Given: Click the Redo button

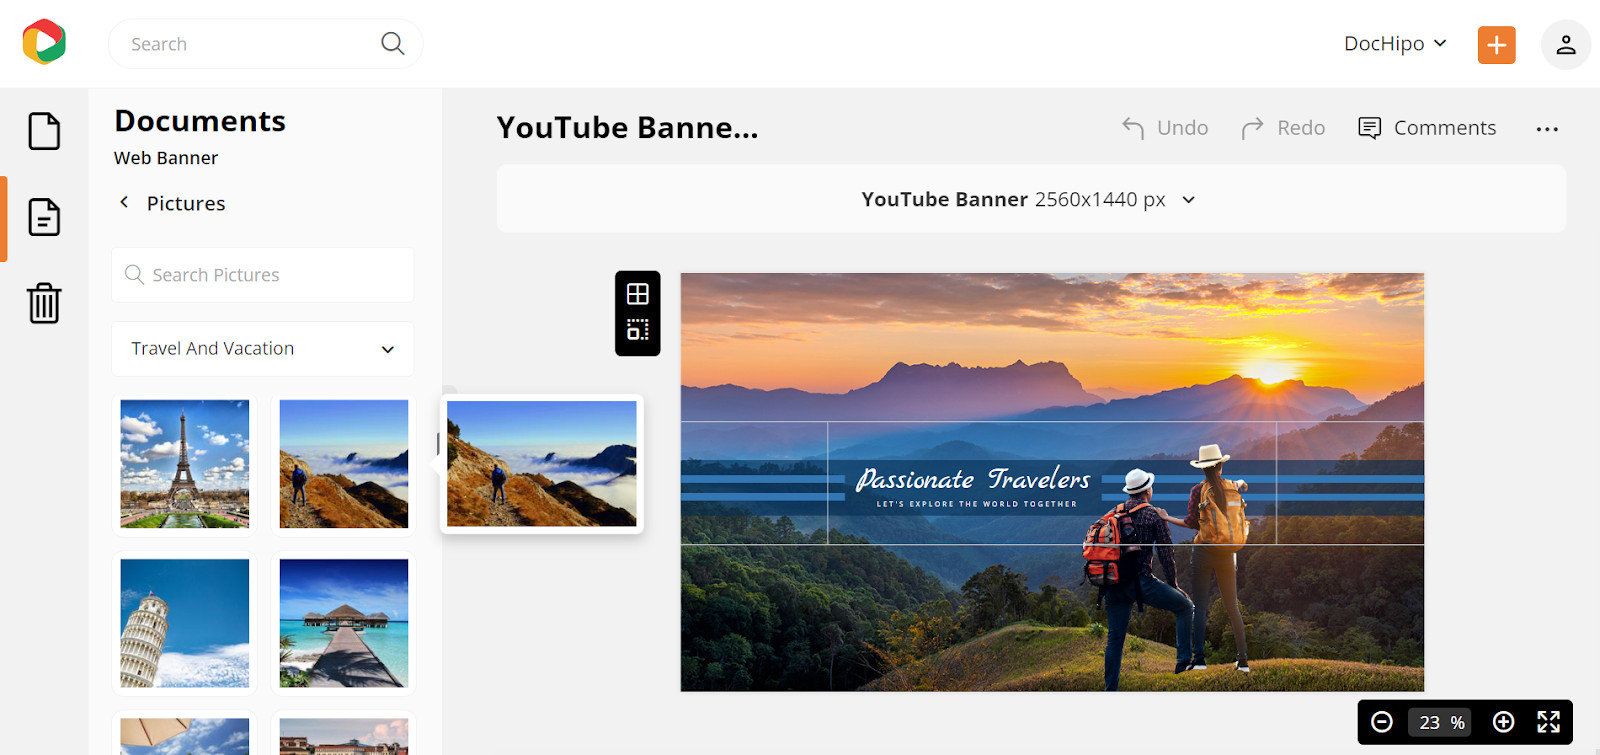Looking at the screenshot, I should point(1283,128).
